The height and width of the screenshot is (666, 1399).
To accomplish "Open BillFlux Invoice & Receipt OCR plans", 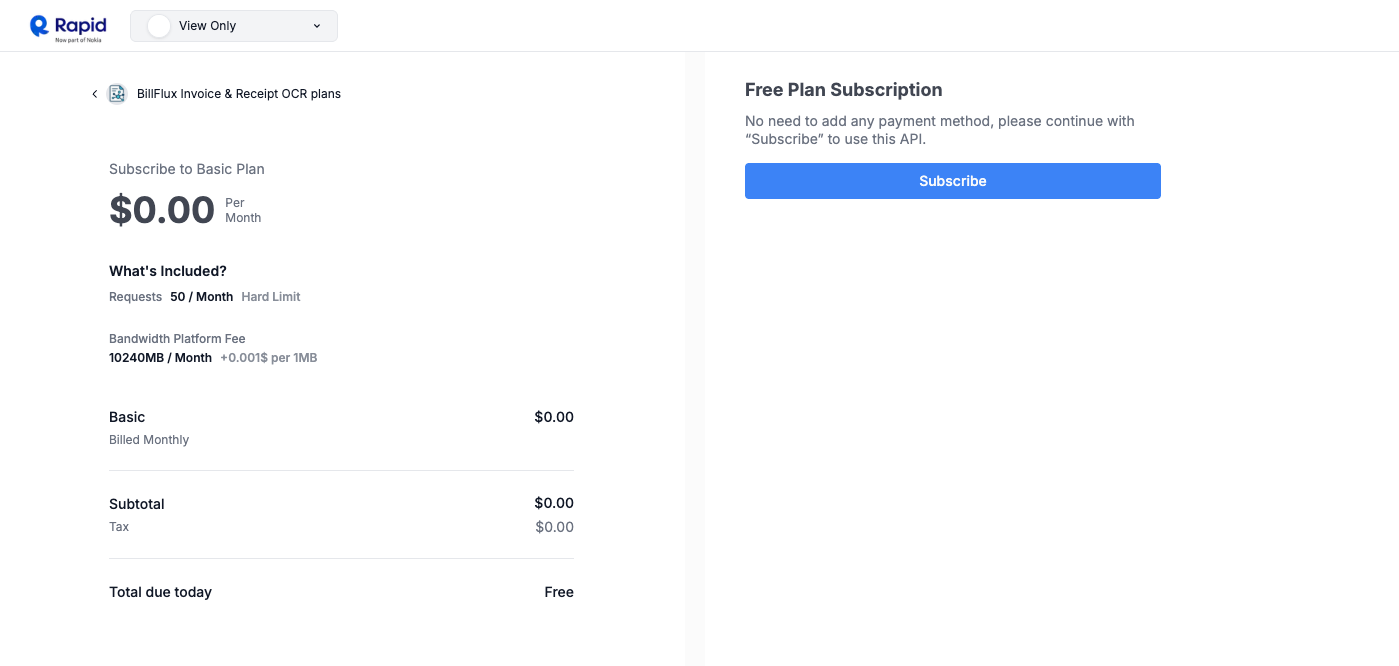I will point(238,93).
